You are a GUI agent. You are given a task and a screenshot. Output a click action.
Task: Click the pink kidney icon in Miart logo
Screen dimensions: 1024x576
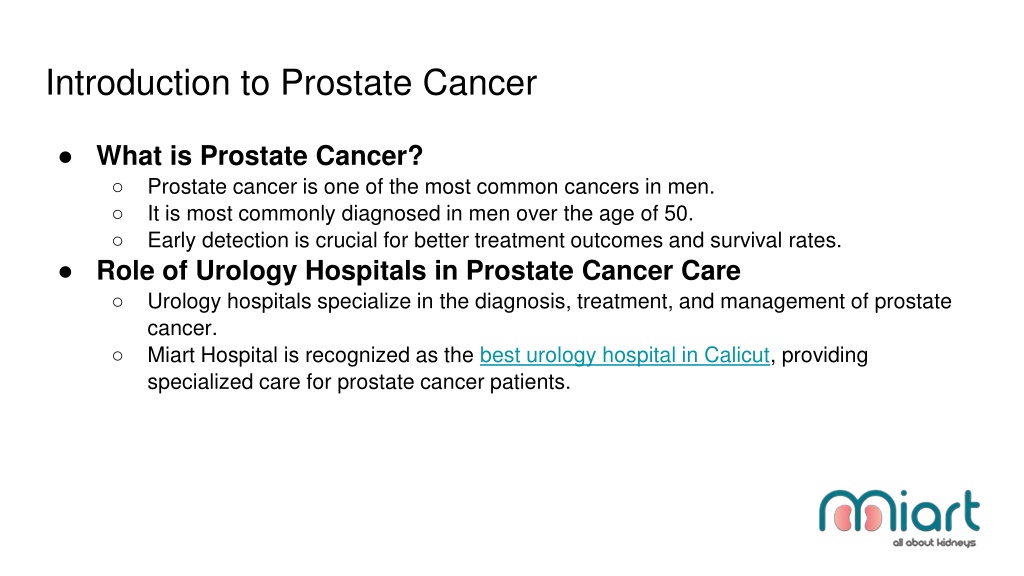pos(857,517)
